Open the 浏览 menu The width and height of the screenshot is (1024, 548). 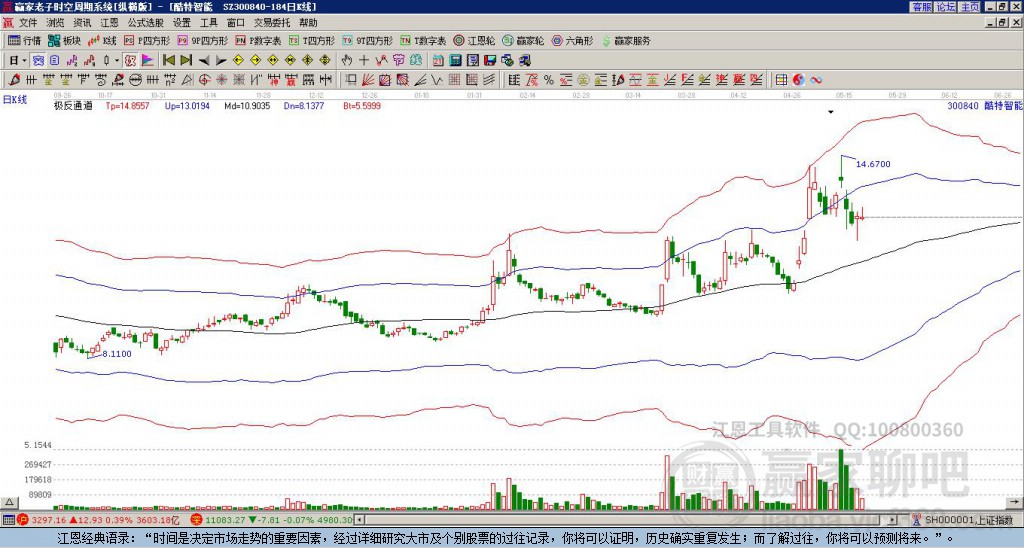tap(55, 23)
